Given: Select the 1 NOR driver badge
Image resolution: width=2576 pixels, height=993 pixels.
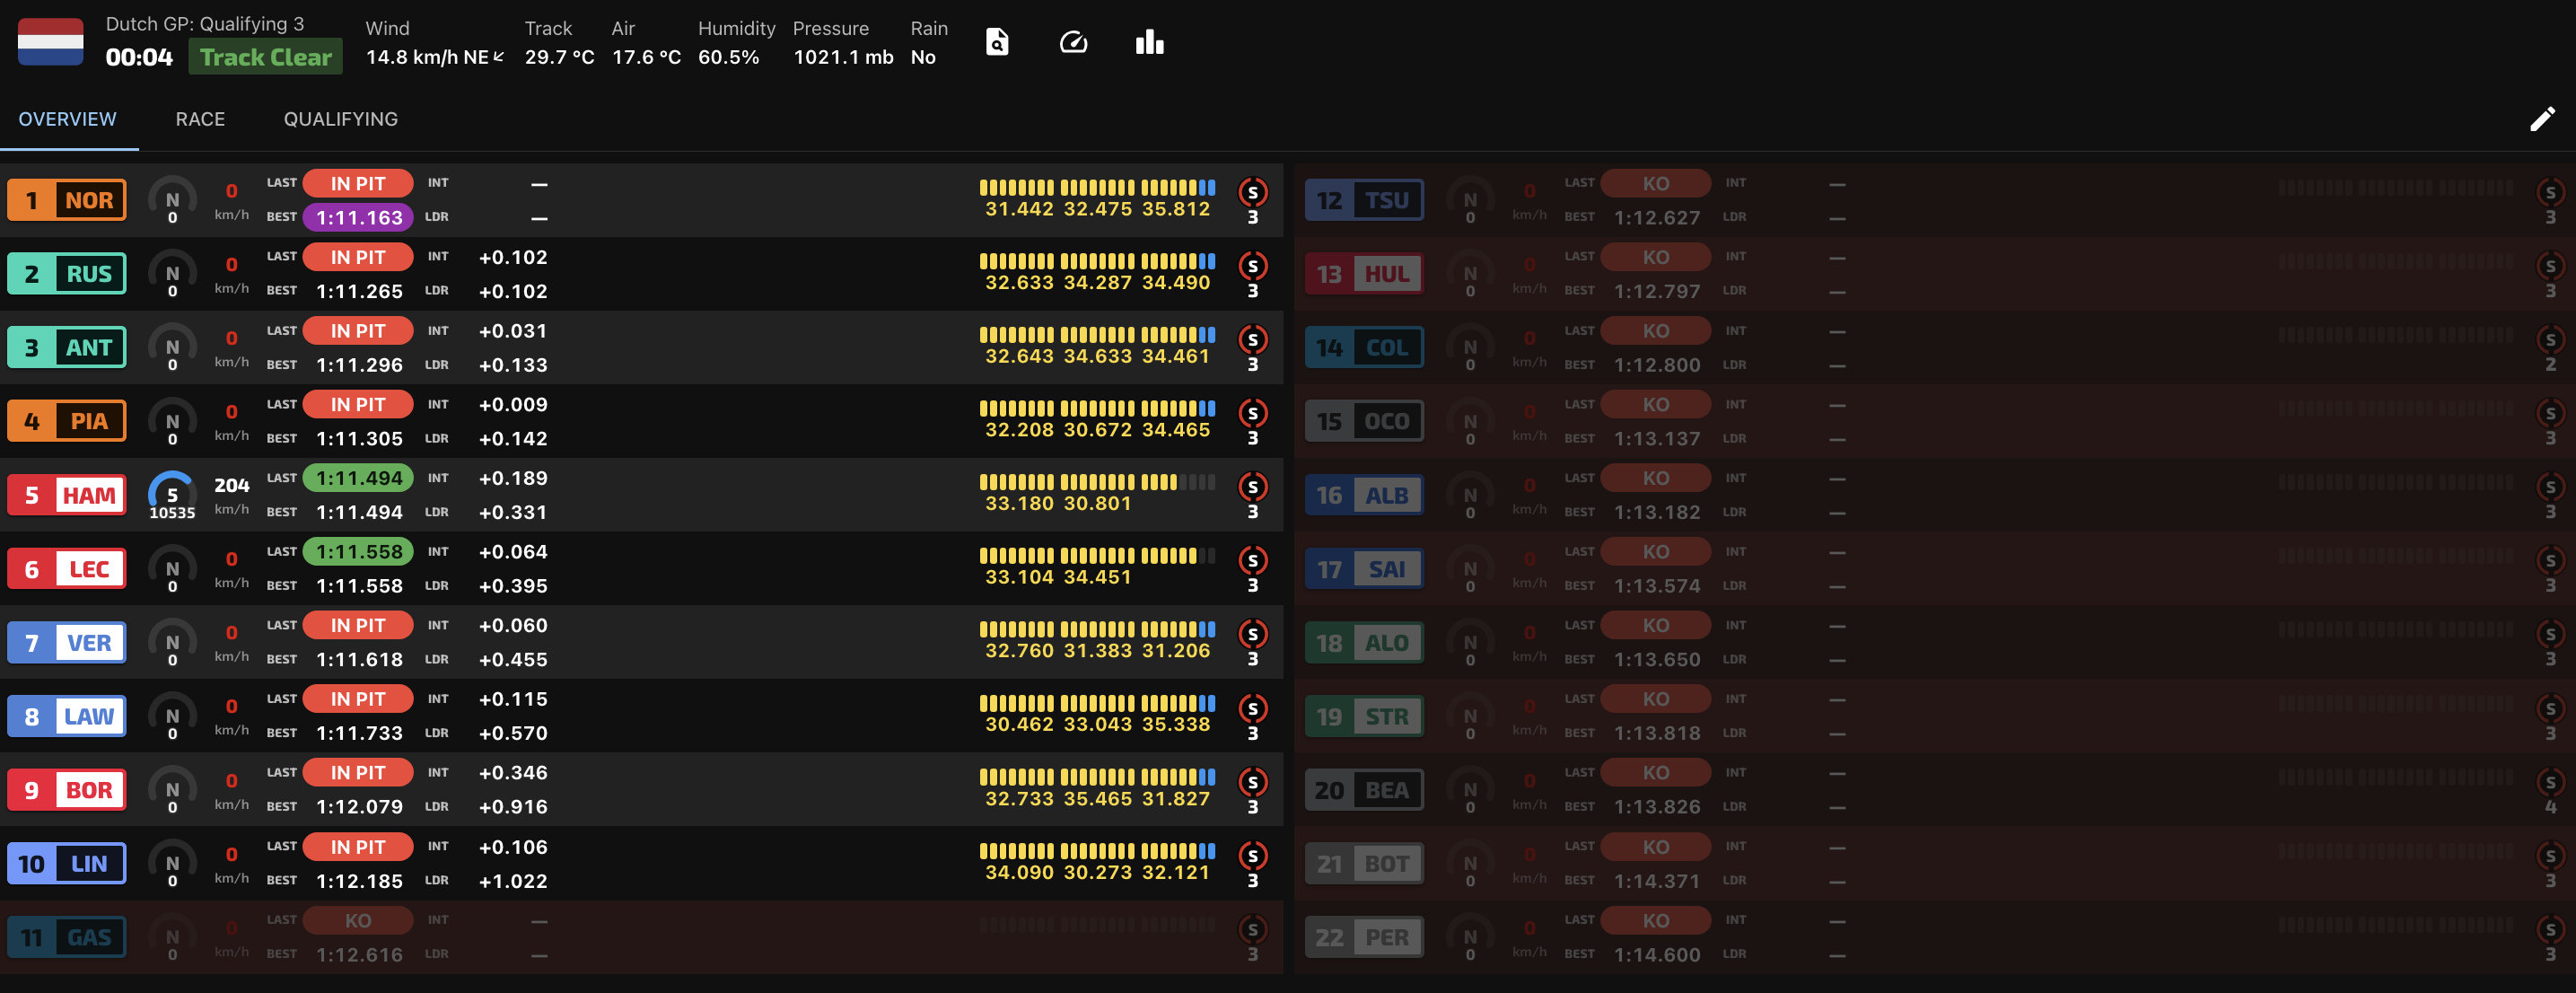Looking at the screenshot, I should coord(67,200).
